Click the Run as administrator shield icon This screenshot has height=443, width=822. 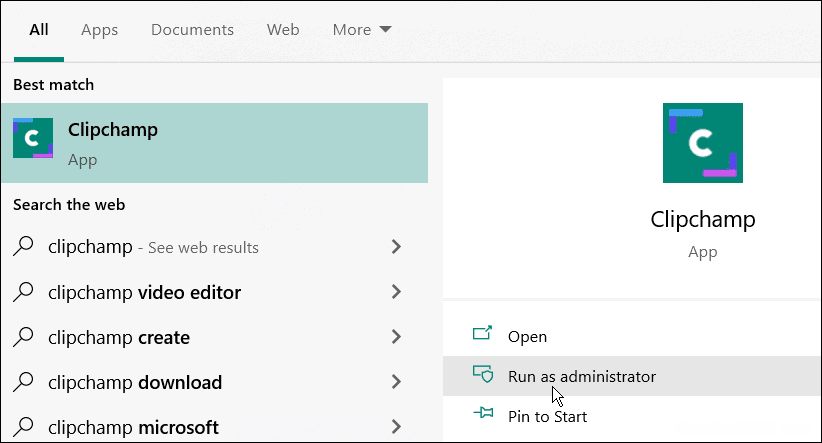pos(483,374)
